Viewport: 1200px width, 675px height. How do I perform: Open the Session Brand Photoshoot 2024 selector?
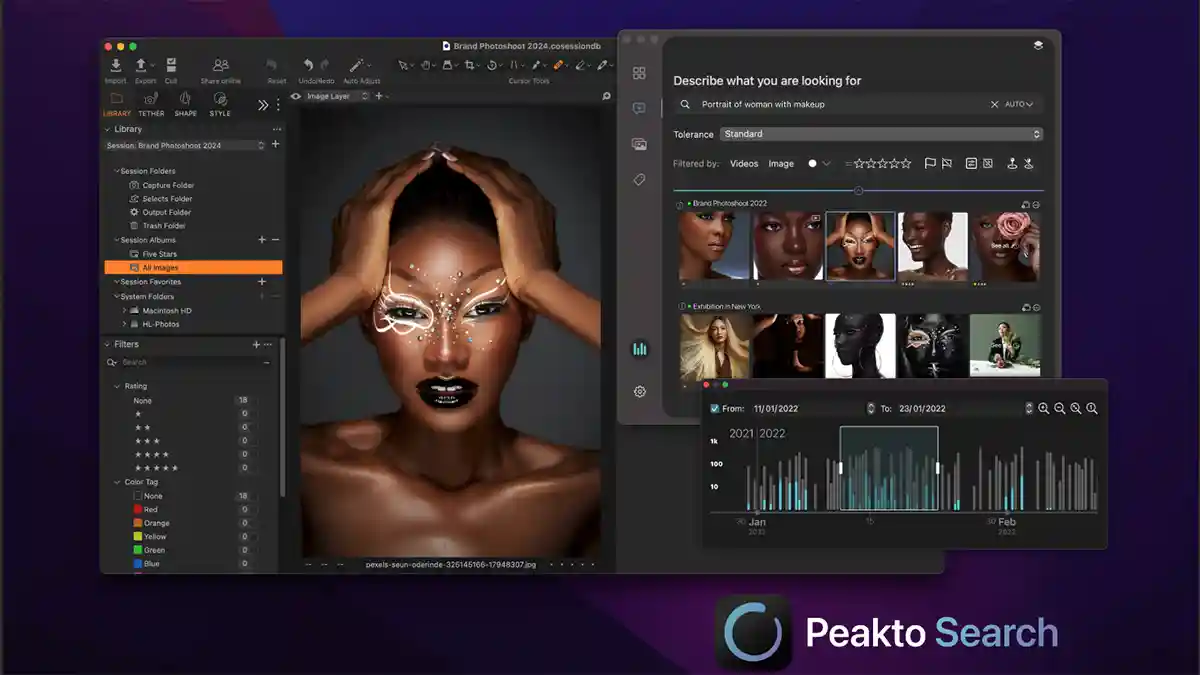click(186, 145)
